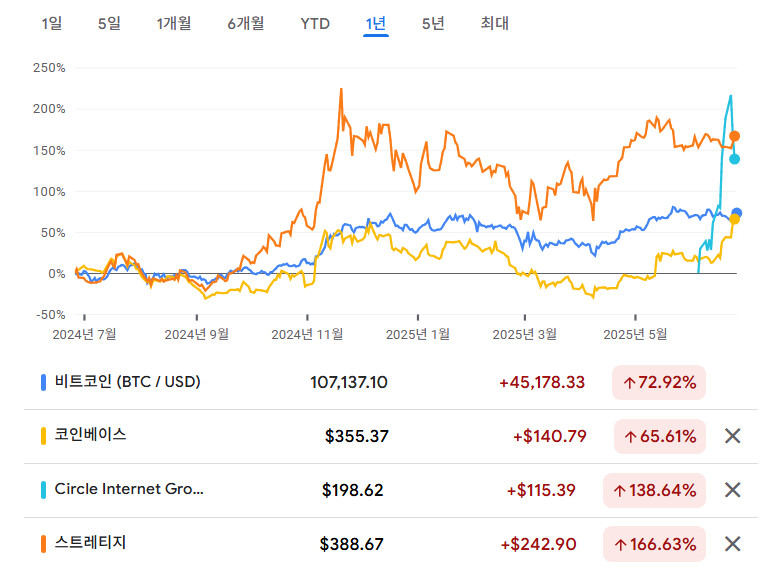Click the blue 비트코인 color swatch
The height and width of the screenshot is (569, 783).
pos(44,382)
